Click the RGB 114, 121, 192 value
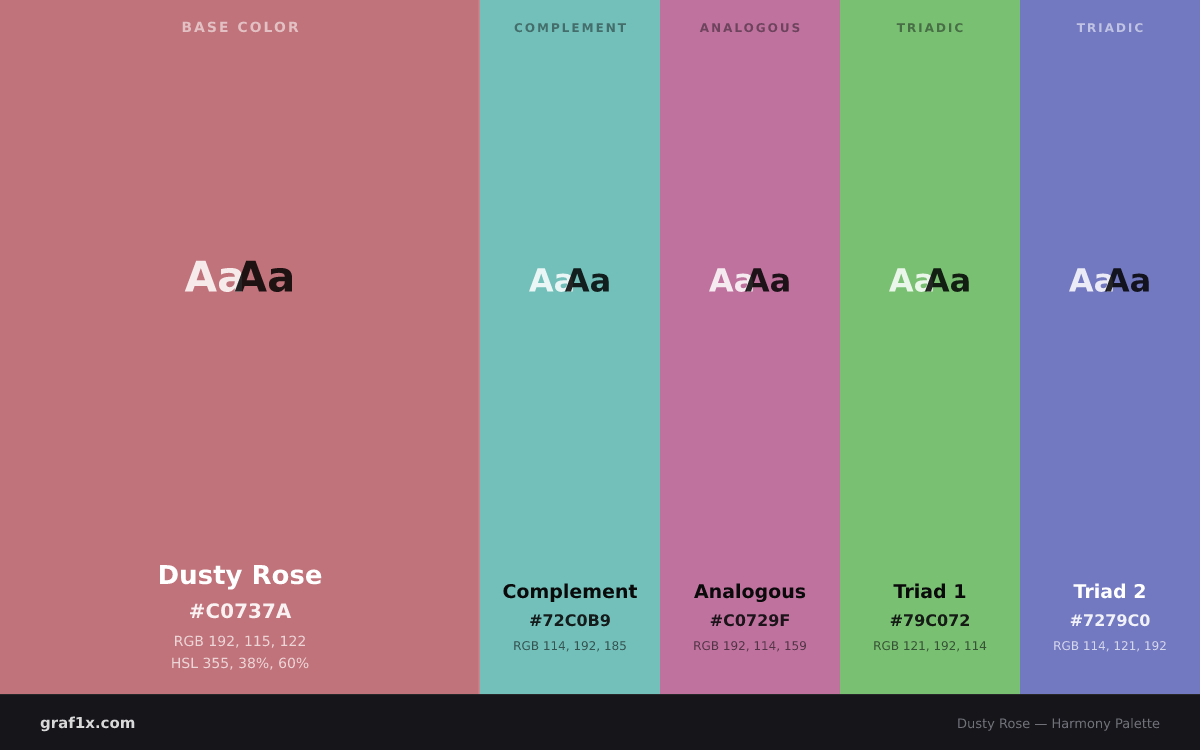This screenshot has width=1200, height=750. 1110,646
